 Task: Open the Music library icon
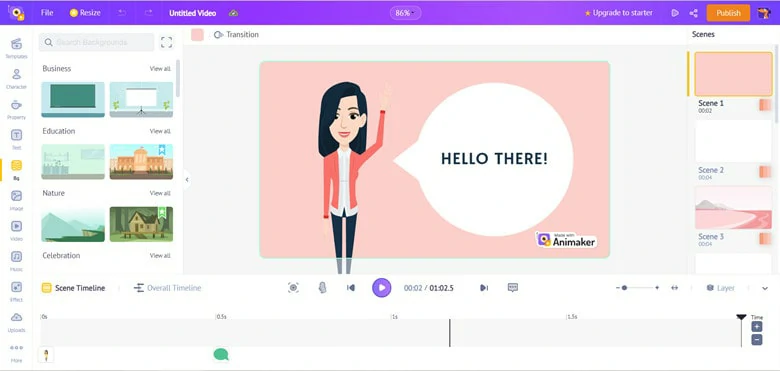click(16, 261)
